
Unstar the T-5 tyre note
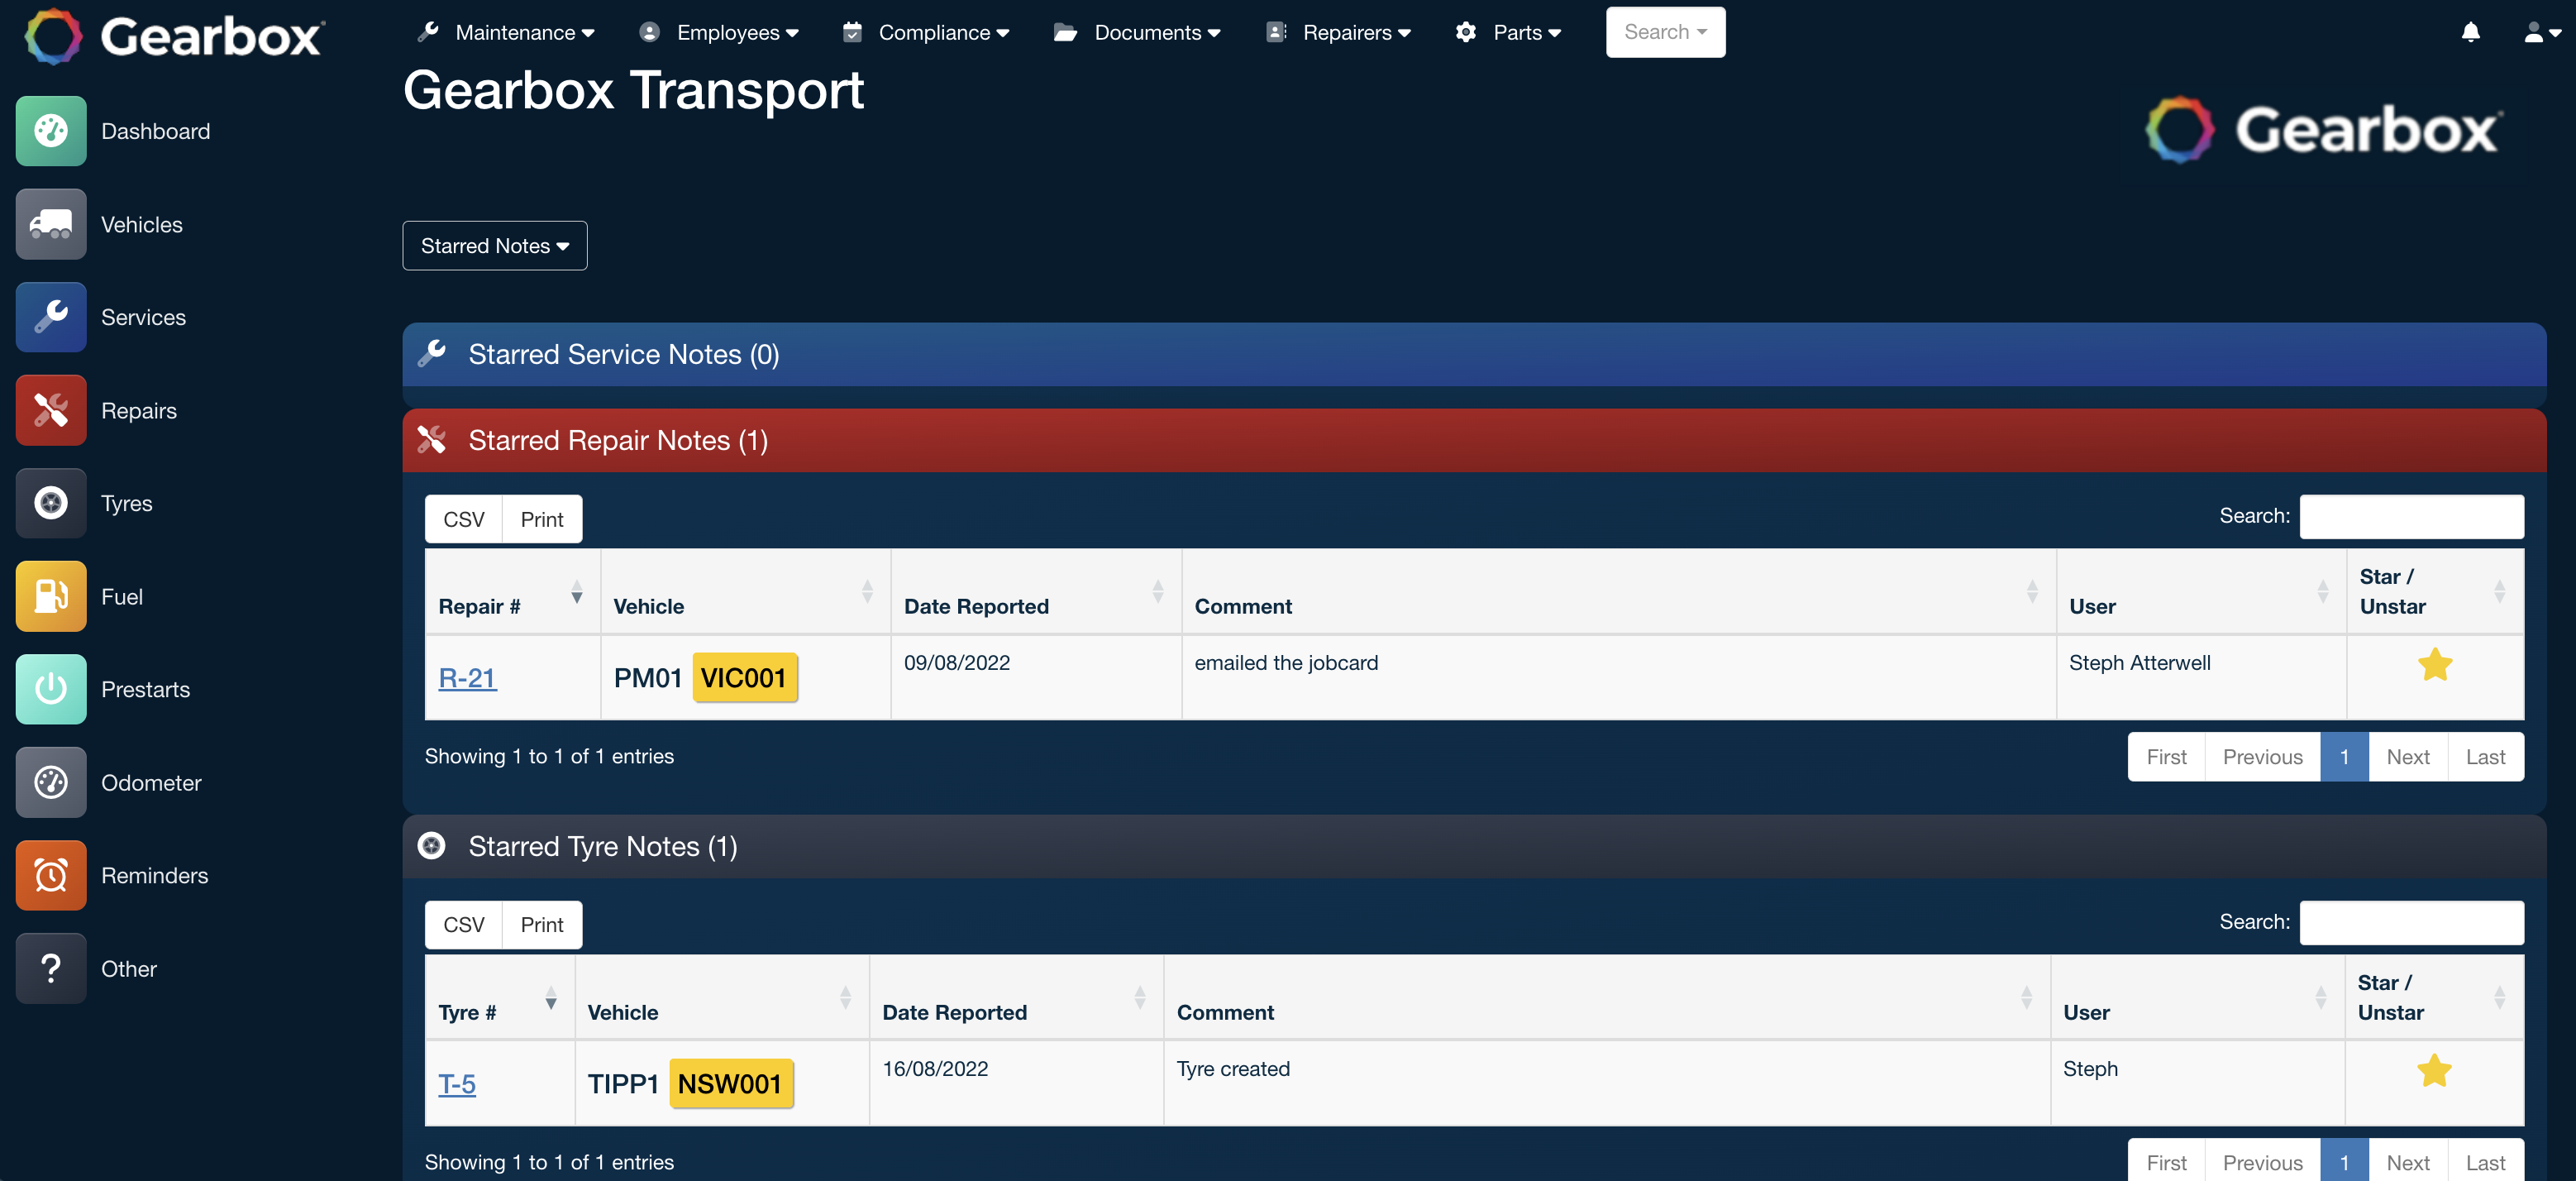click(2434, 1070)
